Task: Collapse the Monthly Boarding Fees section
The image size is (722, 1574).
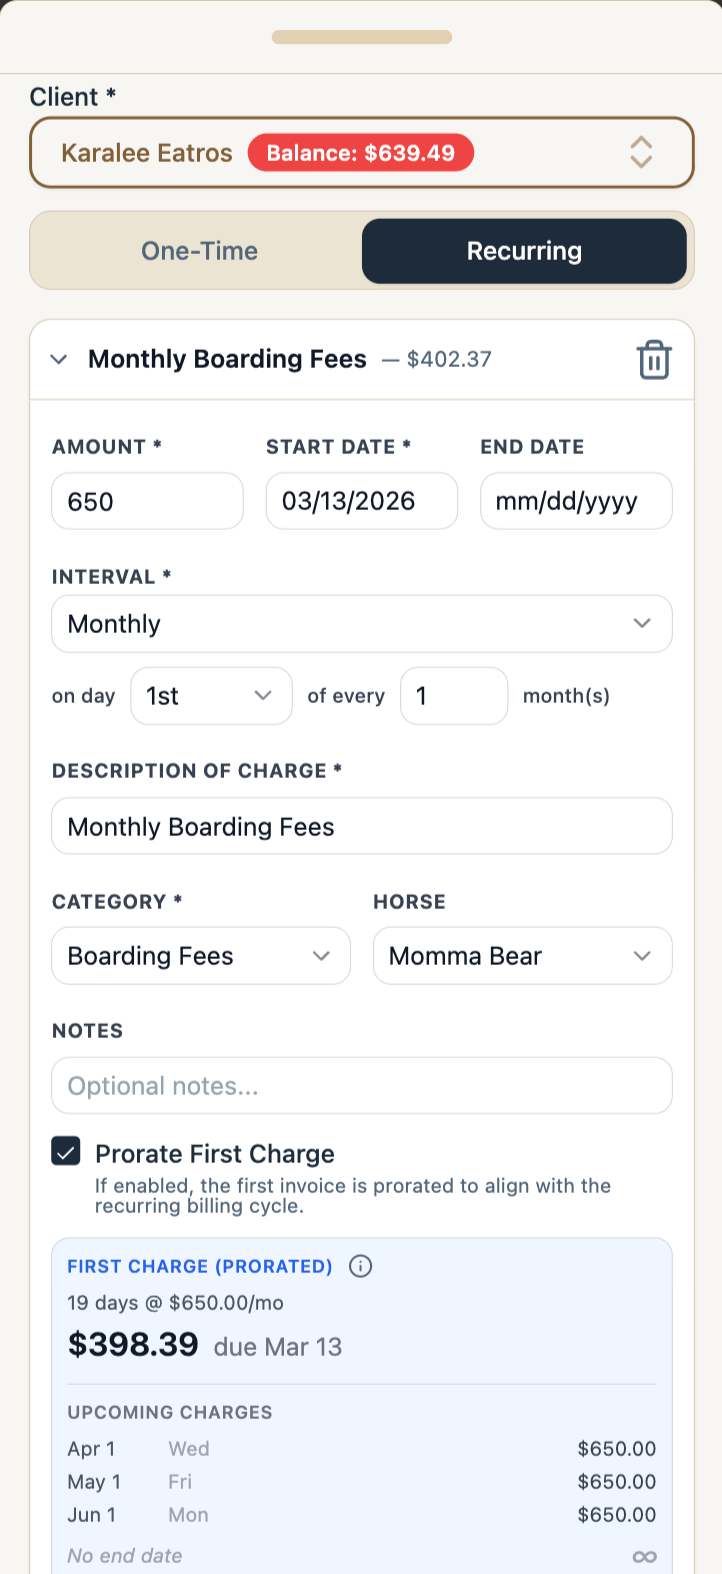Action: pos(58,359)
